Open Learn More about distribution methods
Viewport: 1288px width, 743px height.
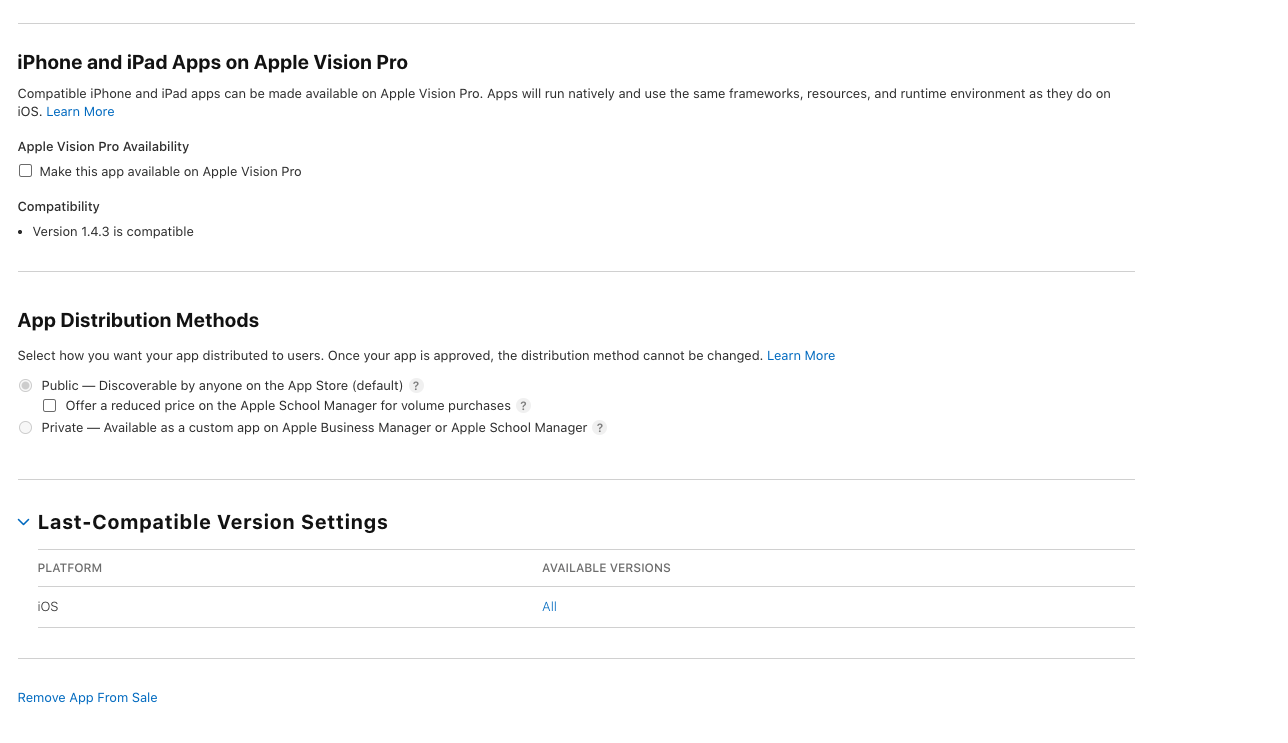[x=800, y=356]
